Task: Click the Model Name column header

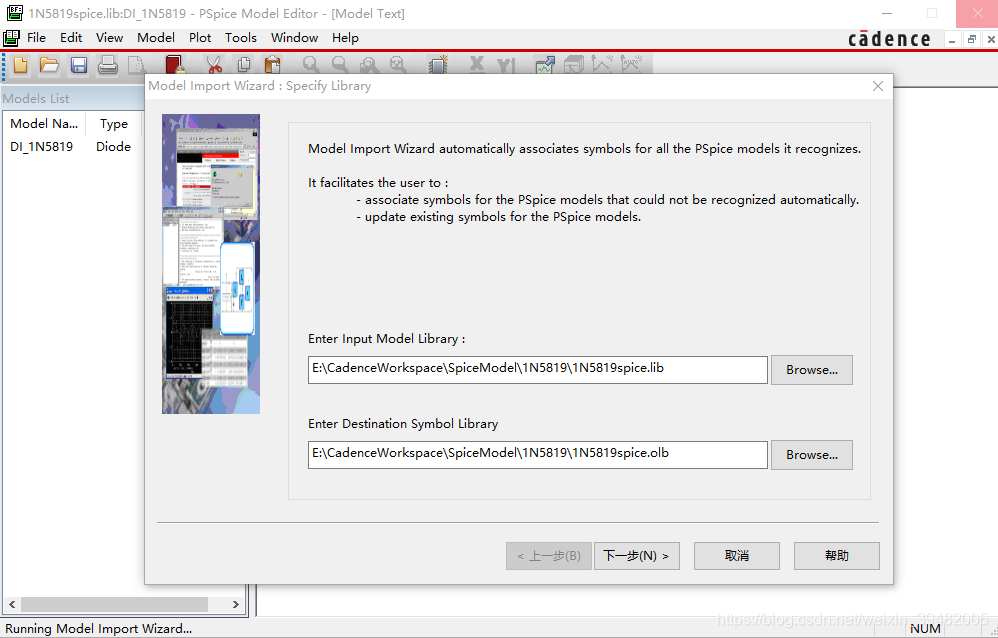Action: pos(44,124)
